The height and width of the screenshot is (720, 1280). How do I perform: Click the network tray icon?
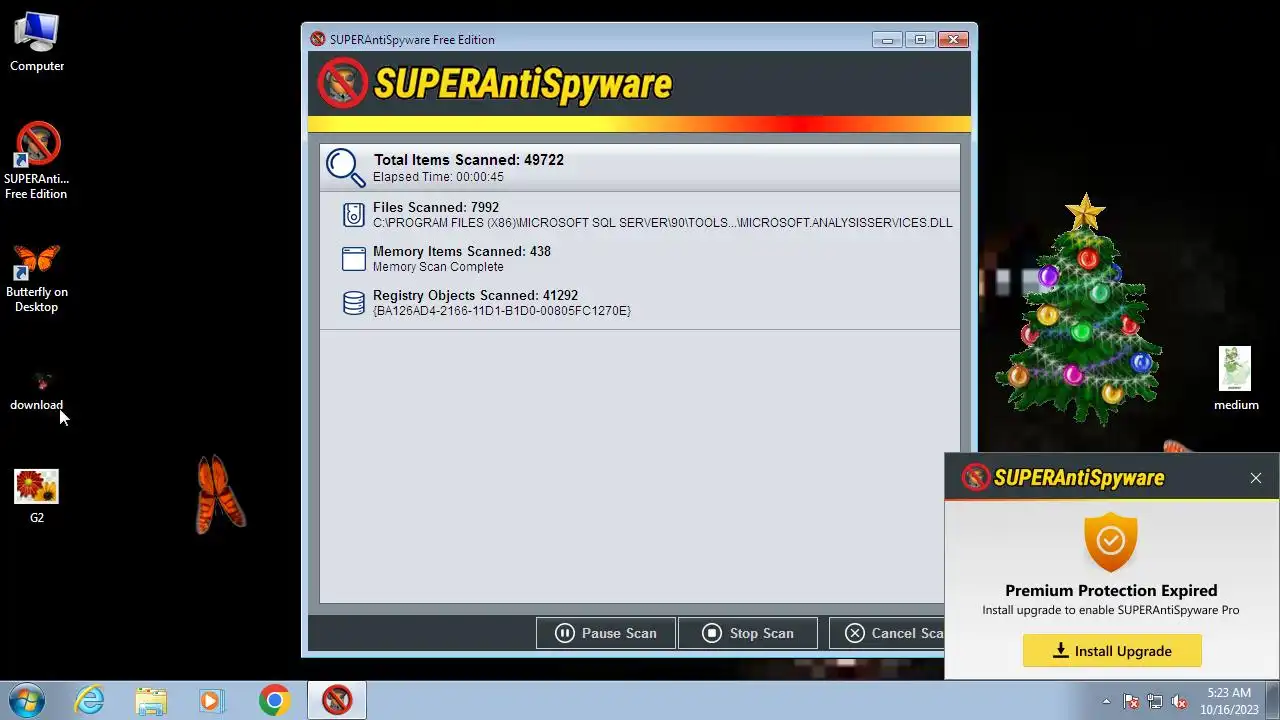pyautogui.click(x=1155, y=701)
